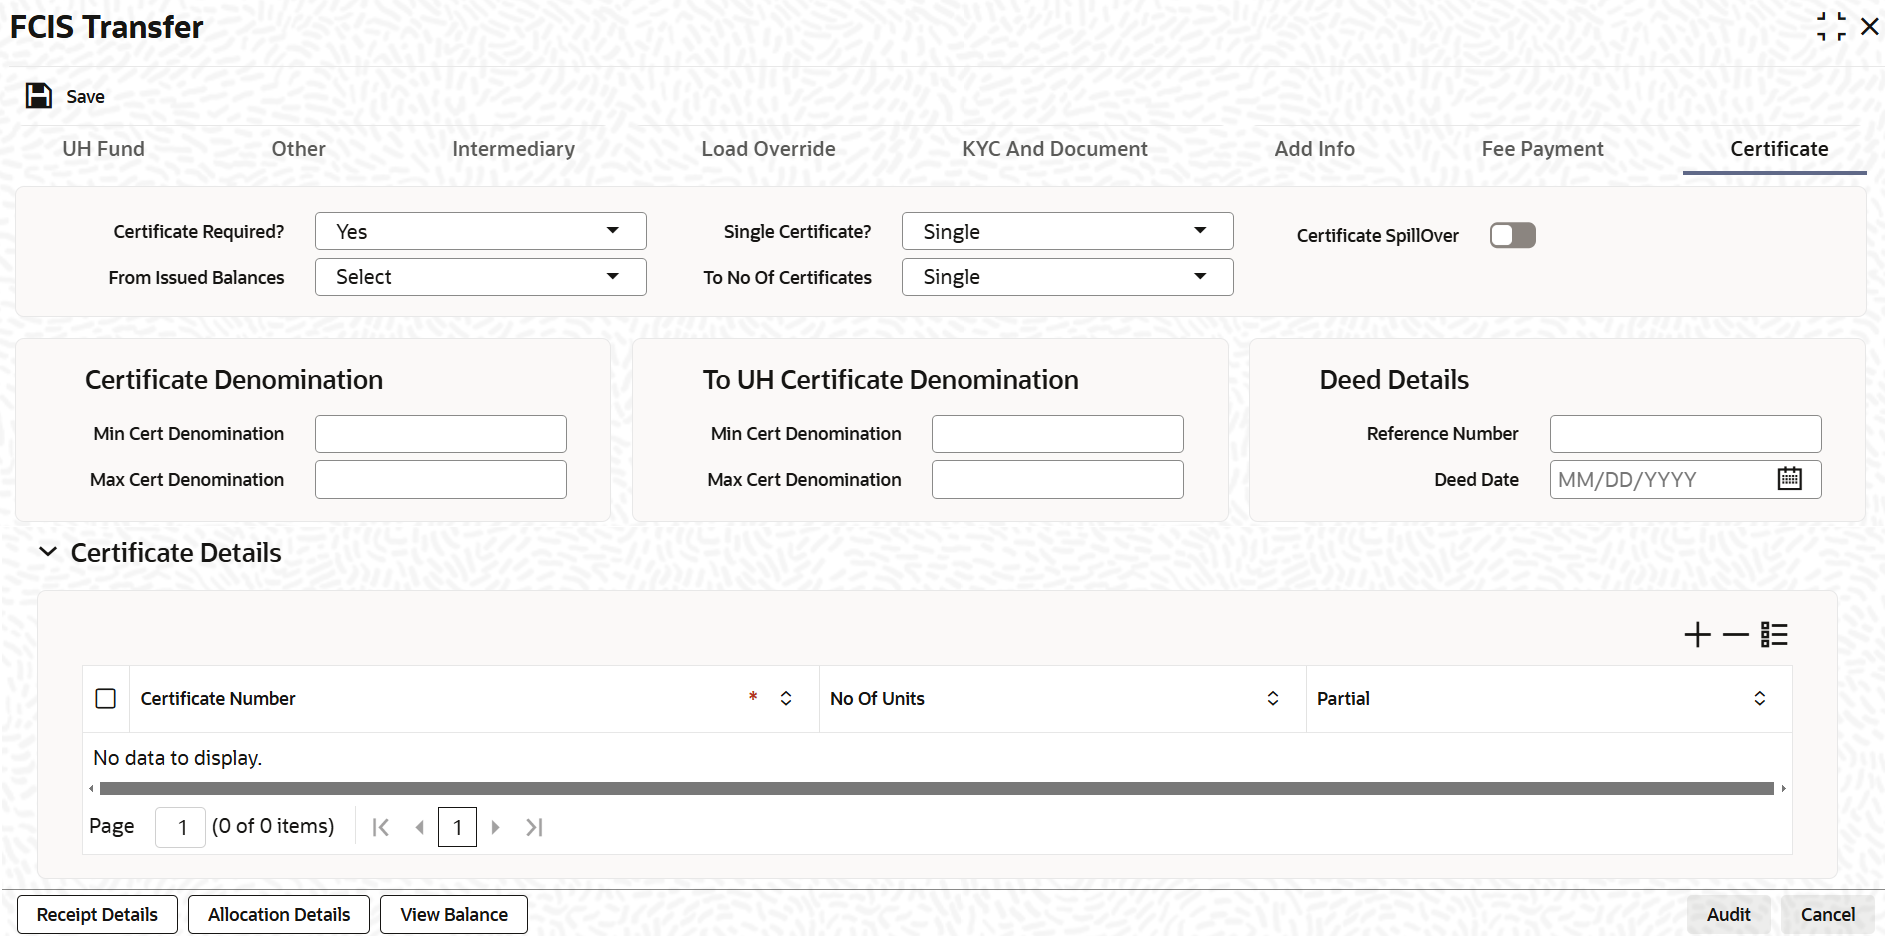1885x949 pixels.
Task: Click the View Balance button
Action: (454, 914)
